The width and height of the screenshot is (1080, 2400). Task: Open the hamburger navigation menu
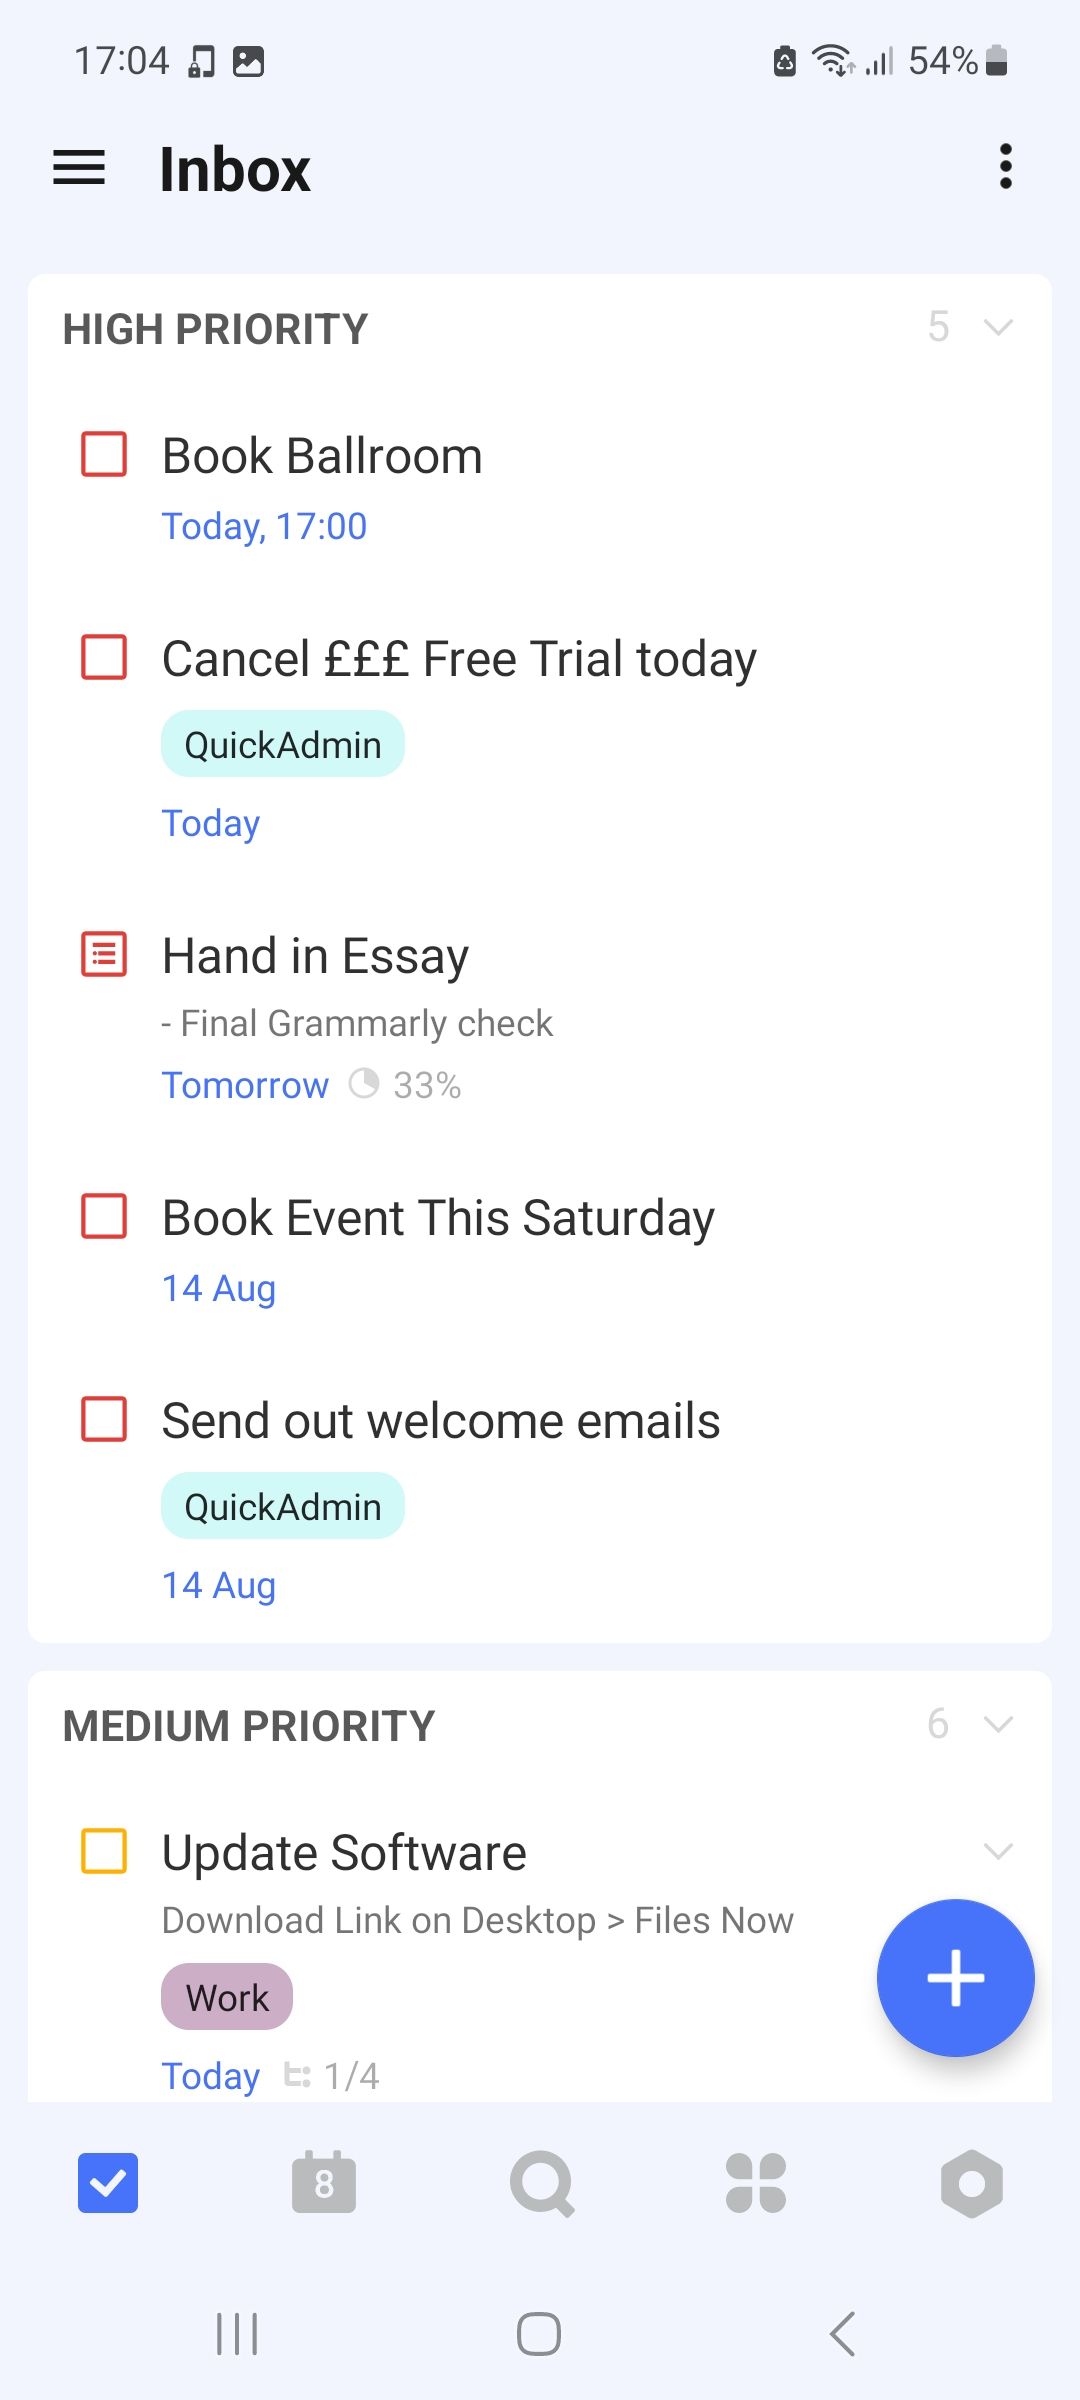point(79,167)
